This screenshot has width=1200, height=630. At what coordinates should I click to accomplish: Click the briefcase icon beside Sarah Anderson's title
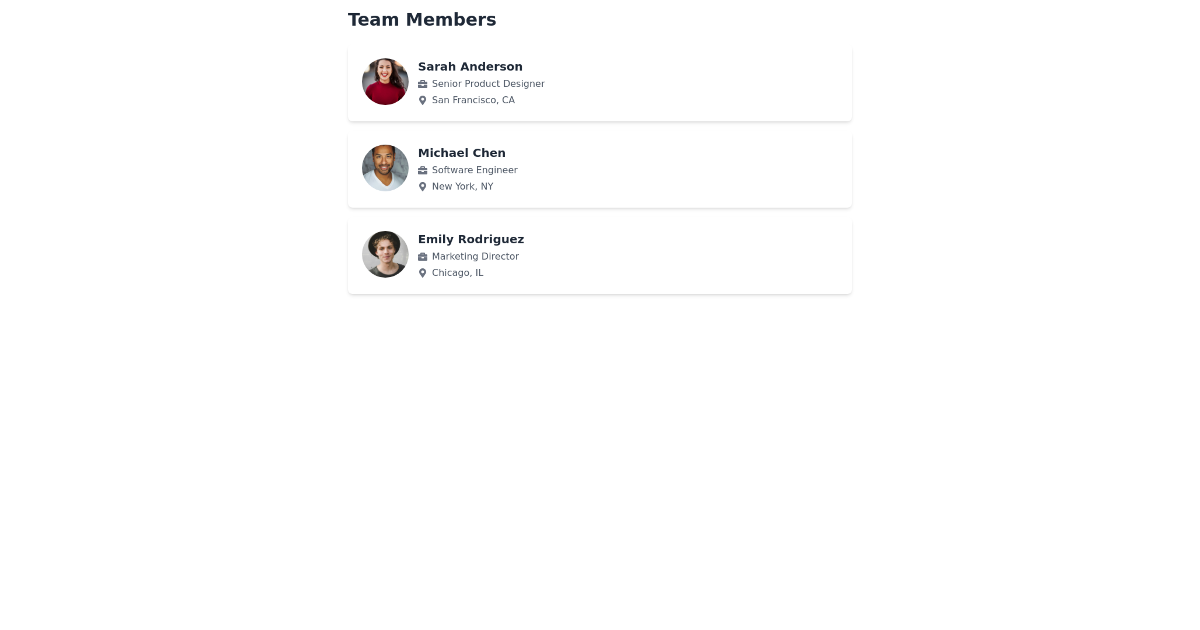423,84
